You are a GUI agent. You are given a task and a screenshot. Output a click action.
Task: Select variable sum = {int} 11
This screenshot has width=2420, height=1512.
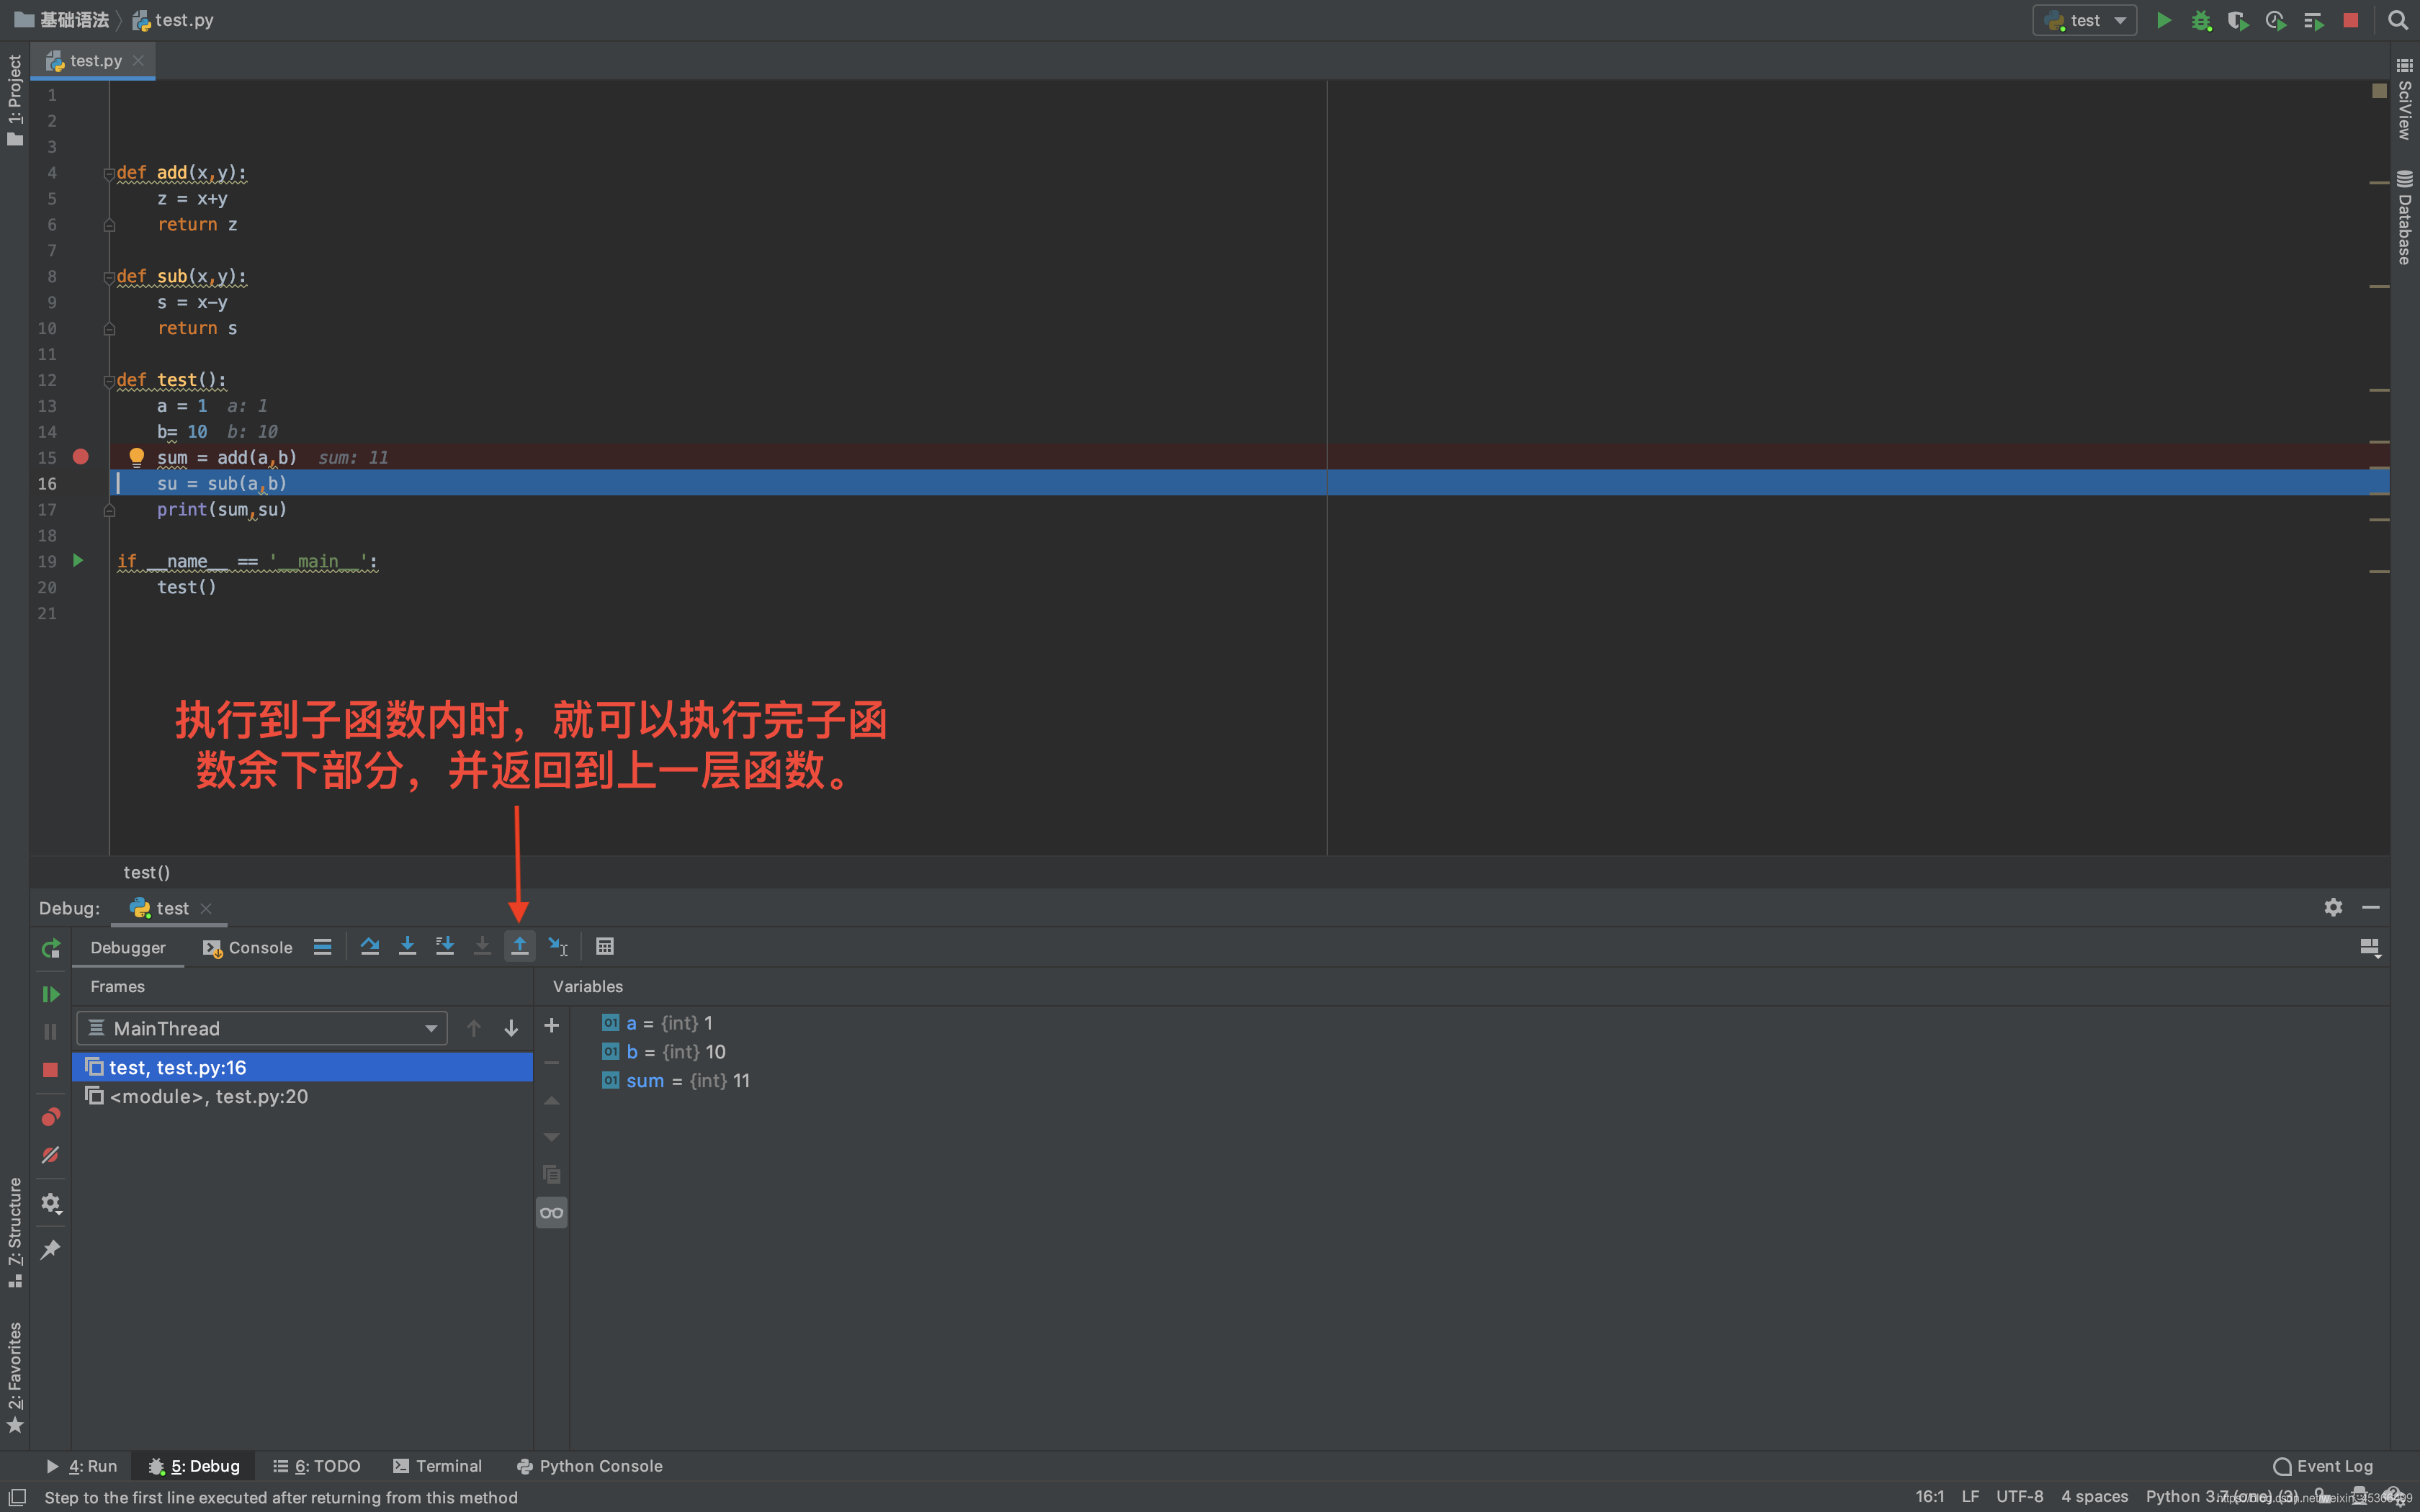(676, 1080)
